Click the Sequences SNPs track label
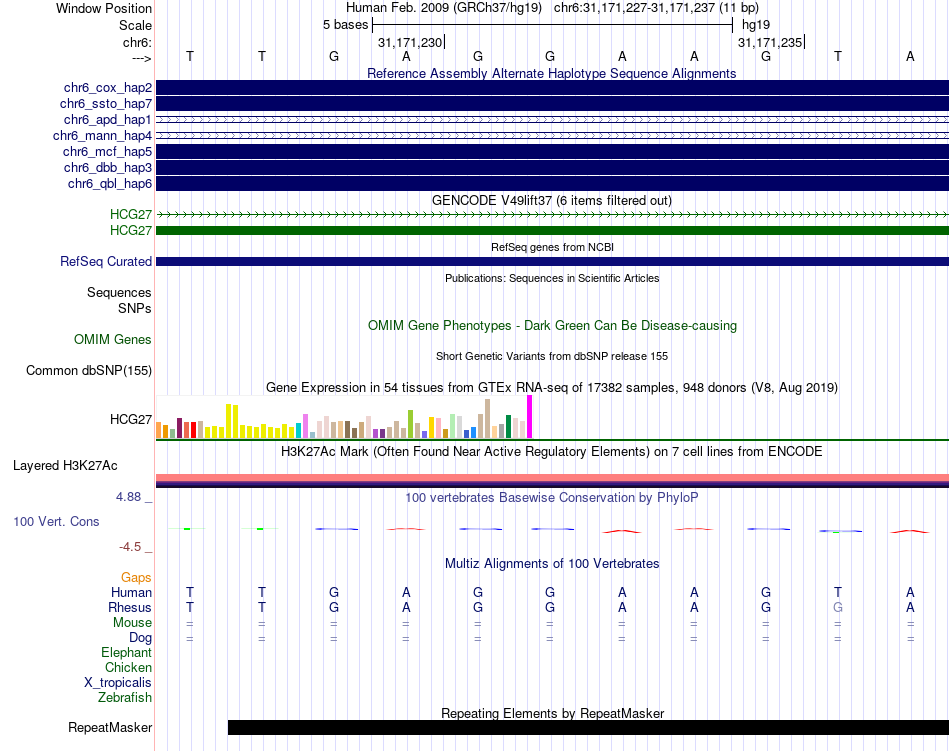 [x=119, y=300]
